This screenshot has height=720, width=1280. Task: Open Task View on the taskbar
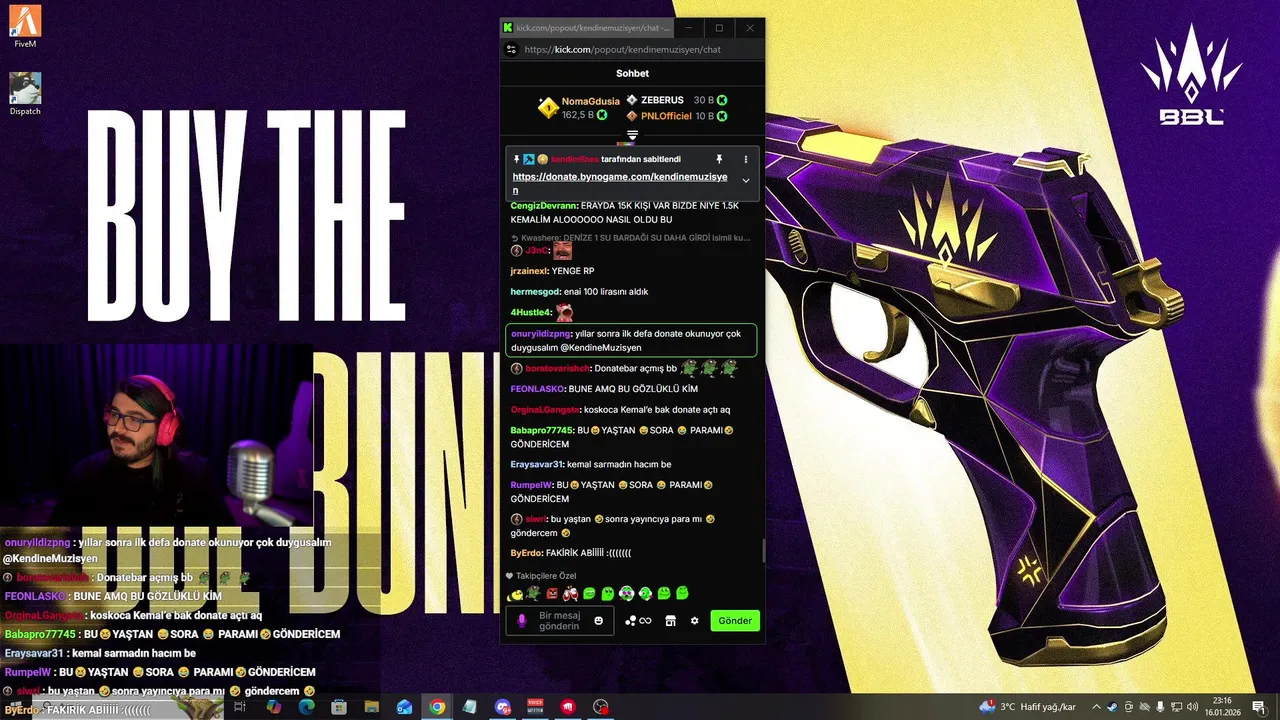click(240, 707)
